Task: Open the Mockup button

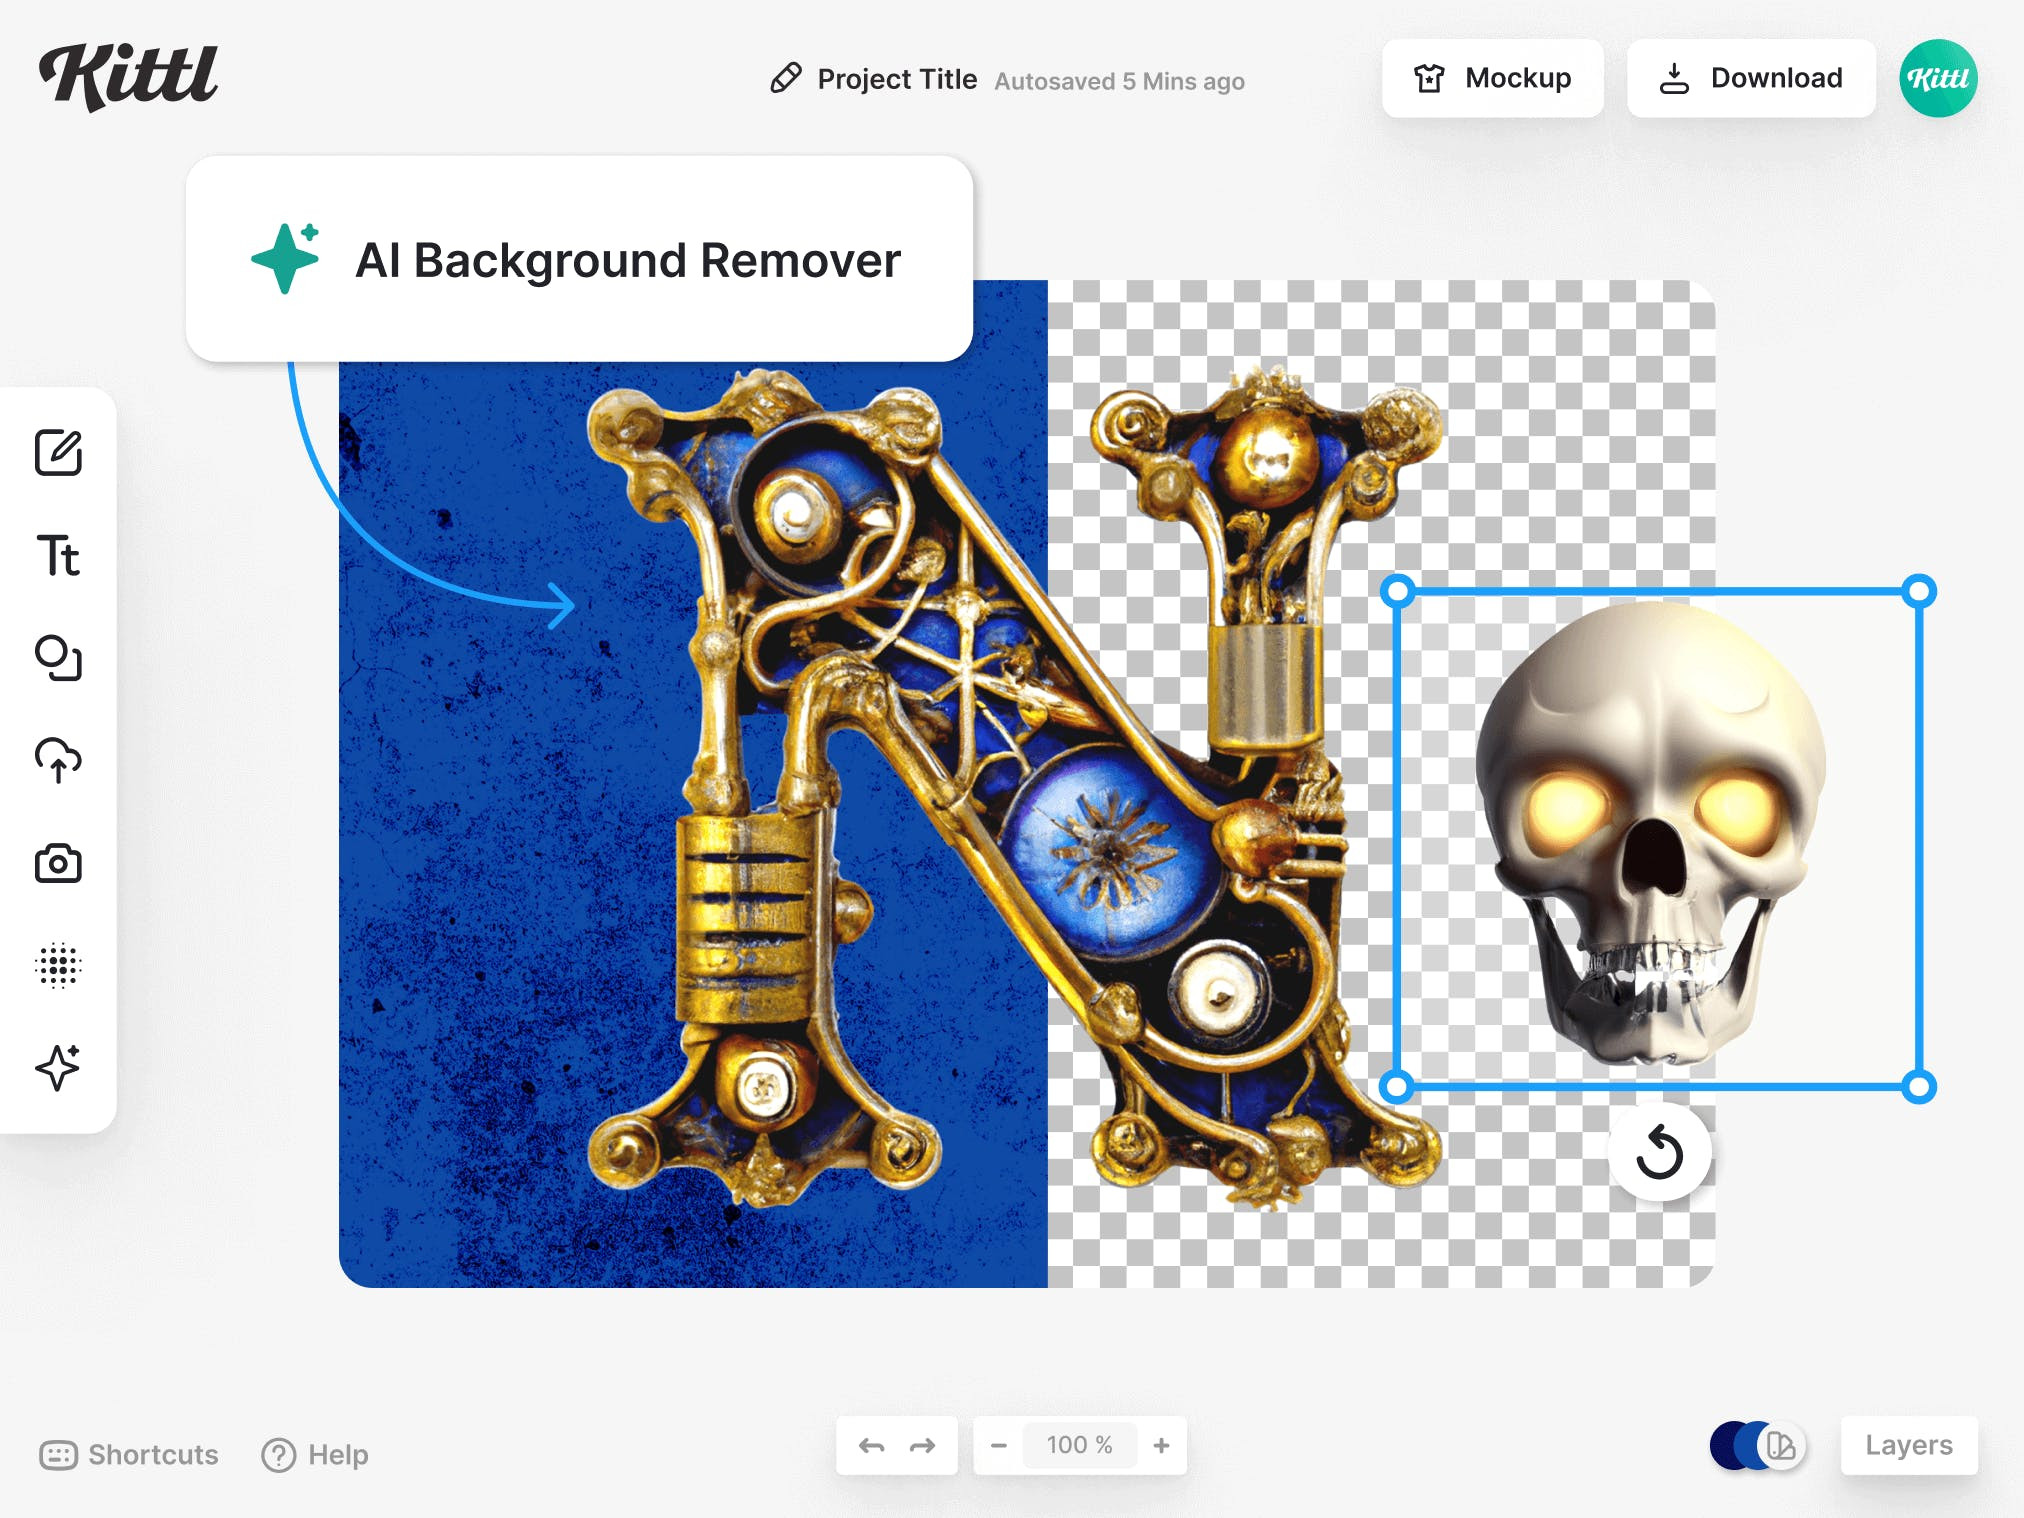Action: [x=1492, y=78]
